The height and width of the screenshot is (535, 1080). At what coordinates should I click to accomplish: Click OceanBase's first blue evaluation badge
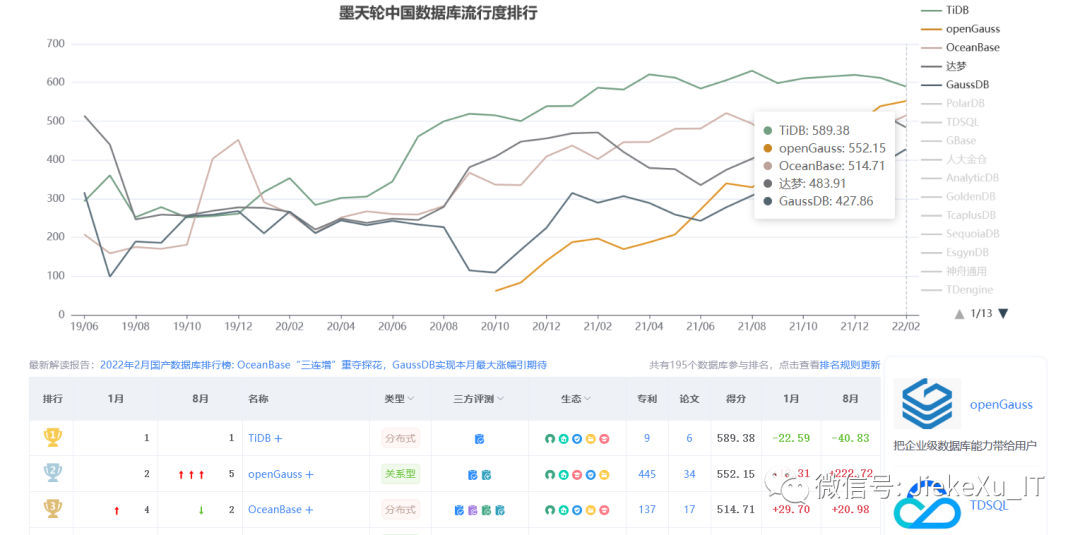point(459,510)
